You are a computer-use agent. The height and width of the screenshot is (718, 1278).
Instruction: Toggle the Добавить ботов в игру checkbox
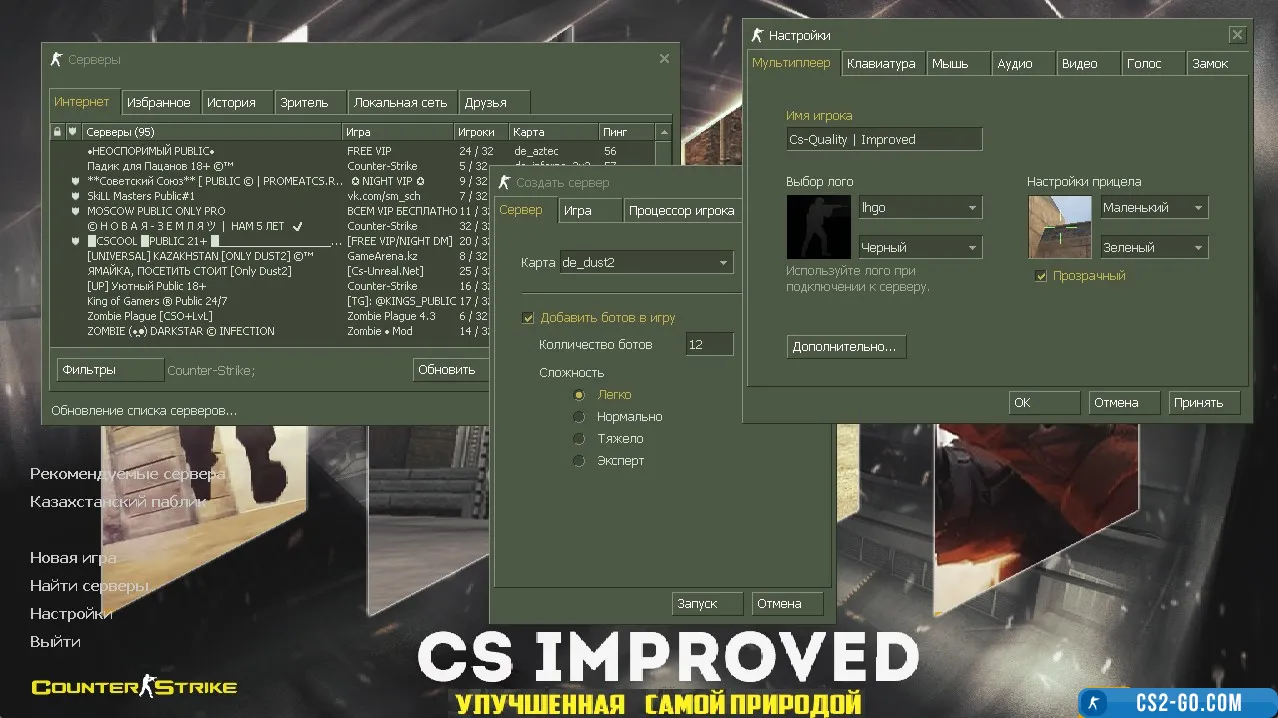click(x=528, y=318)
